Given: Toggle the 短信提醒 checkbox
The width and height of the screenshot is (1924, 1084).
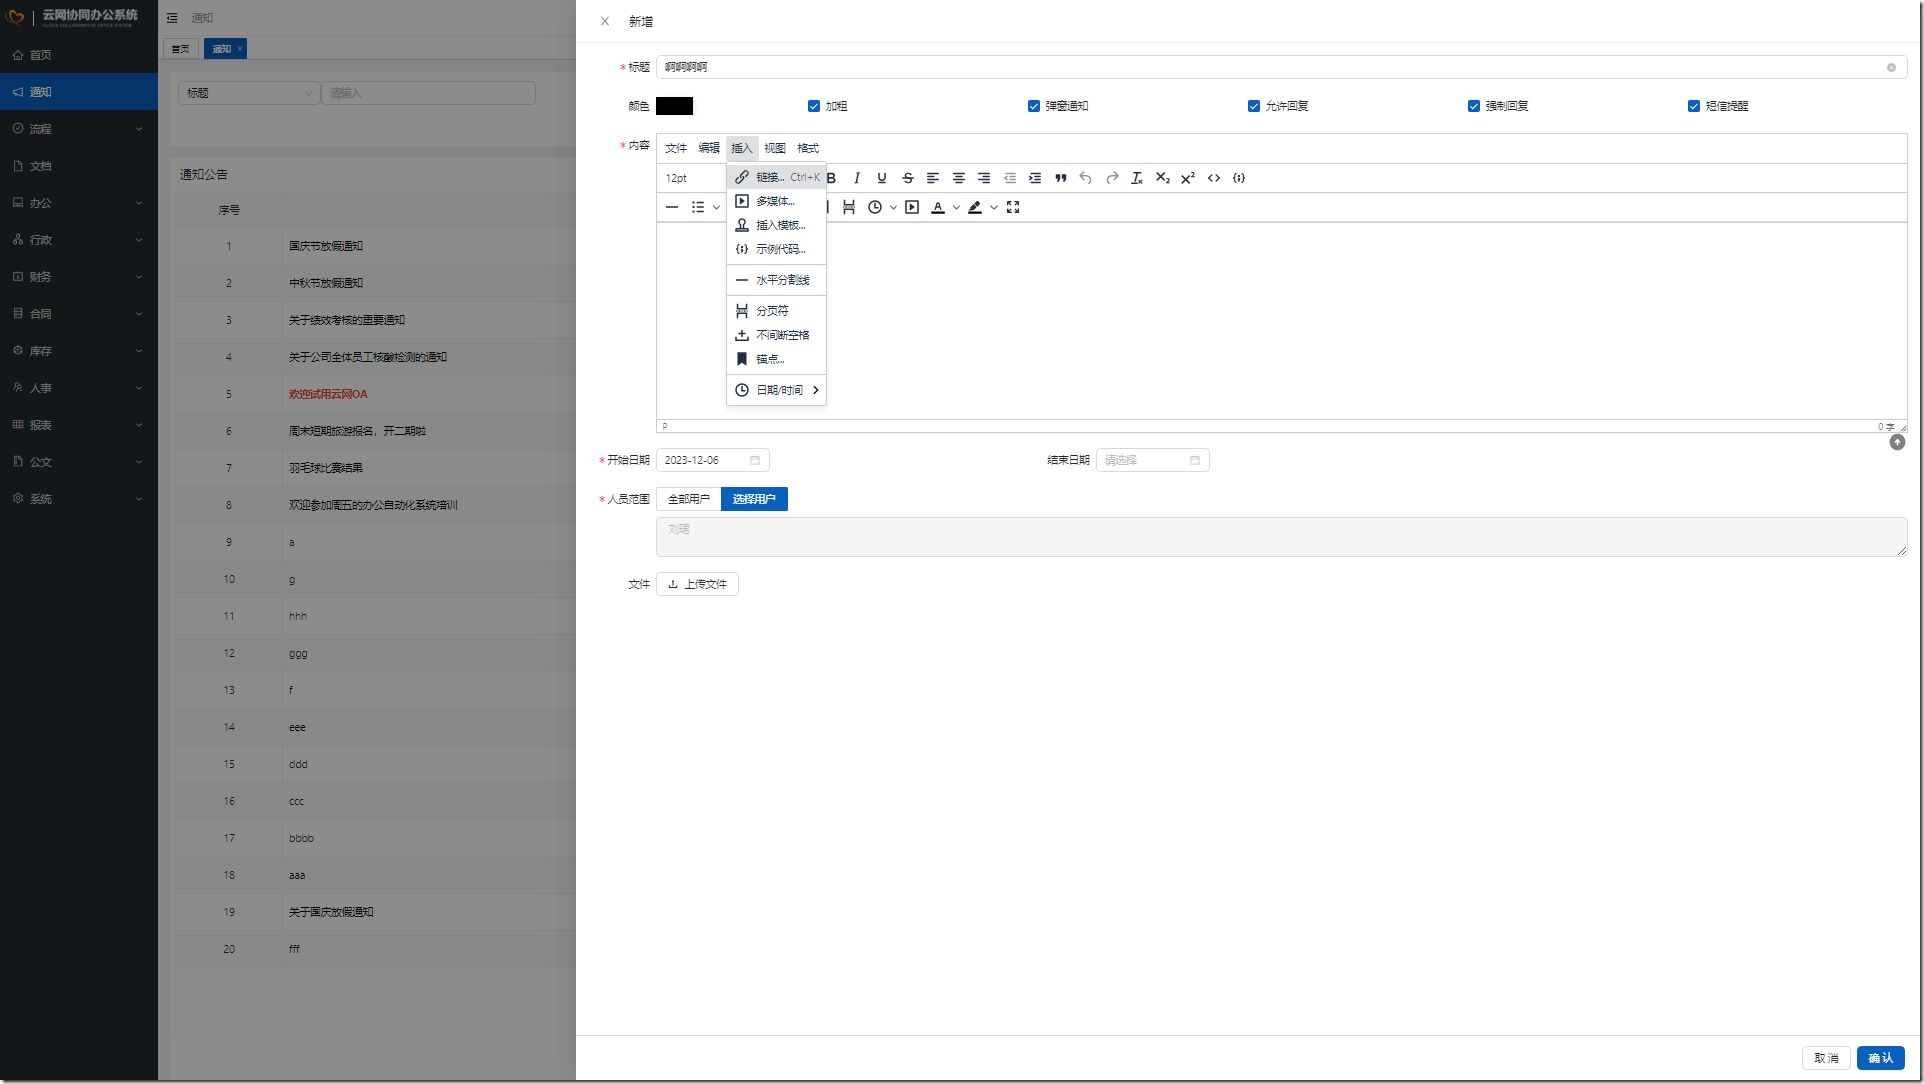Looking at the screenshot, I should point(1694,106).
